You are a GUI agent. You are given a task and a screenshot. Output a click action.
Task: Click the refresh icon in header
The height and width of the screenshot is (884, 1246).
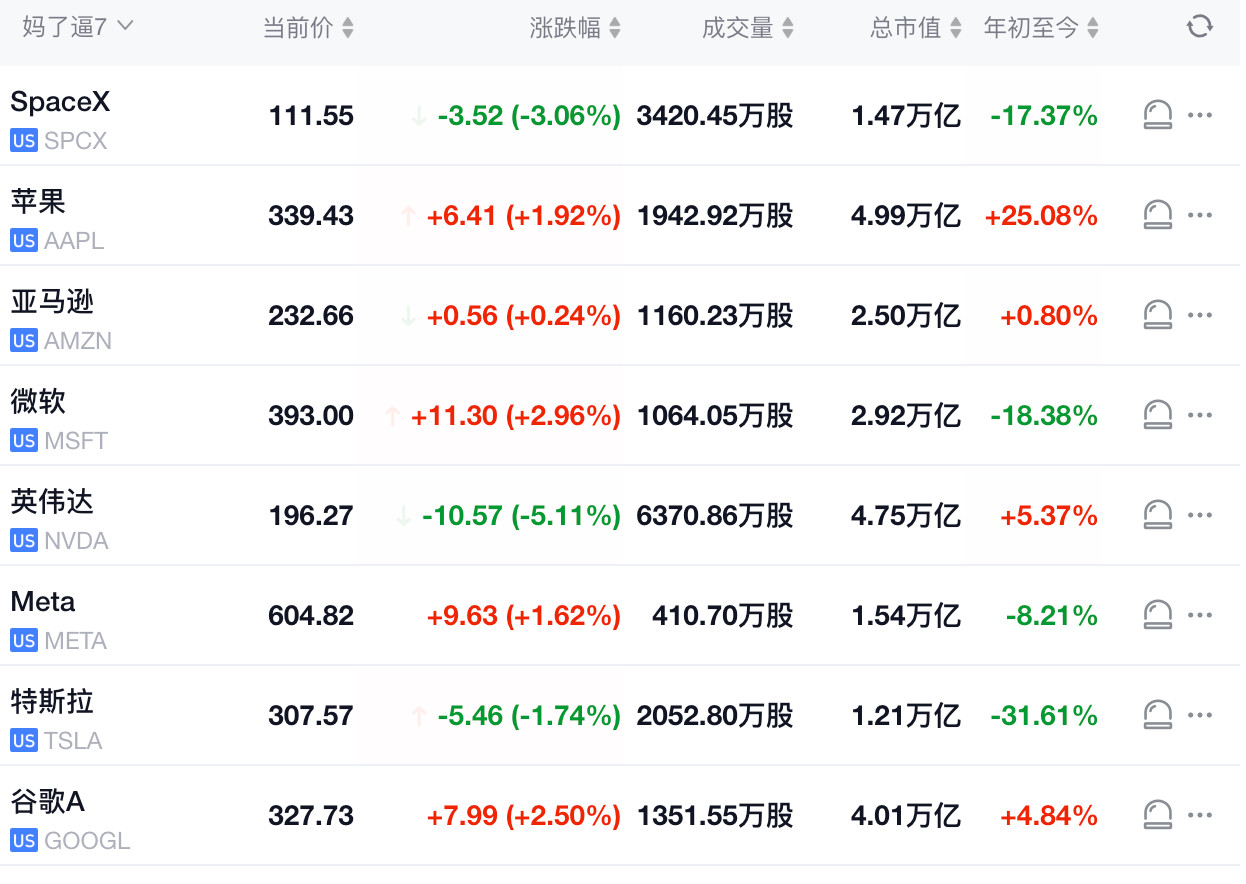[x=1199, y=27]
